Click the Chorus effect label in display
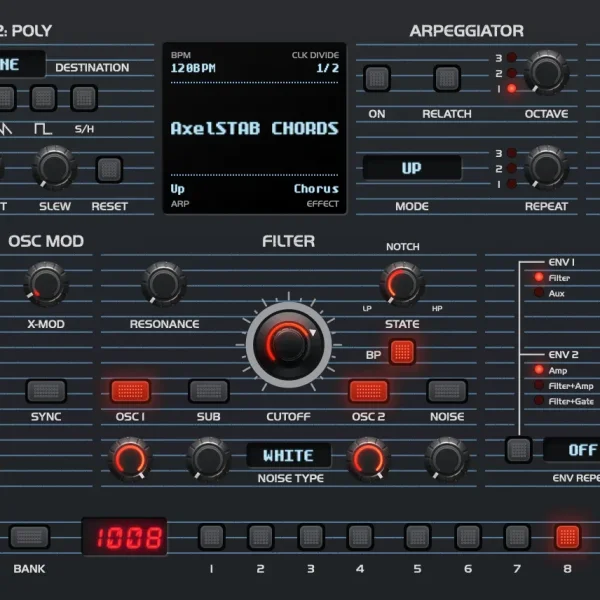 316,189
